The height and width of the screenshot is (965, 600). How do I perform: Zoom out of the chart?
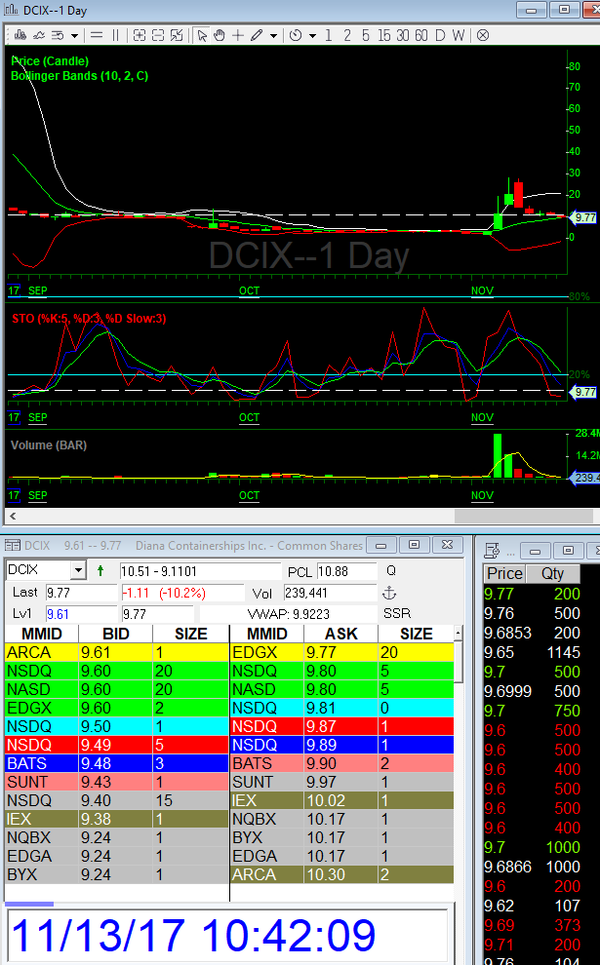[x=158, y=36]
